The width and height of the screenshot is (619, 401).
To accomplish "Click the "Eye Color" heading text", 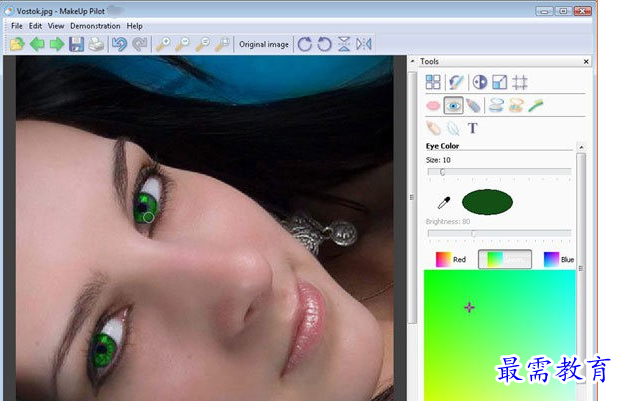I will coord(442,146).
